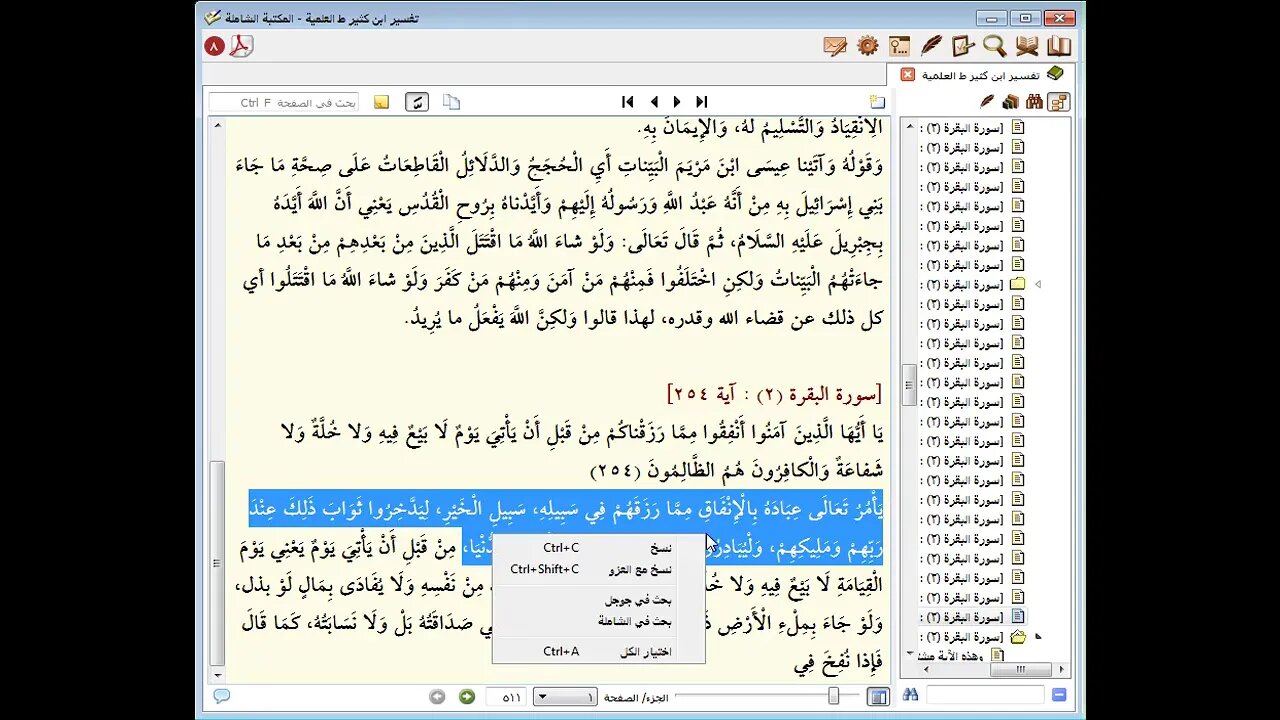Choose 'نسخ مع العزو' from the context menu
1280x720 pixels.
coord(598,570)
